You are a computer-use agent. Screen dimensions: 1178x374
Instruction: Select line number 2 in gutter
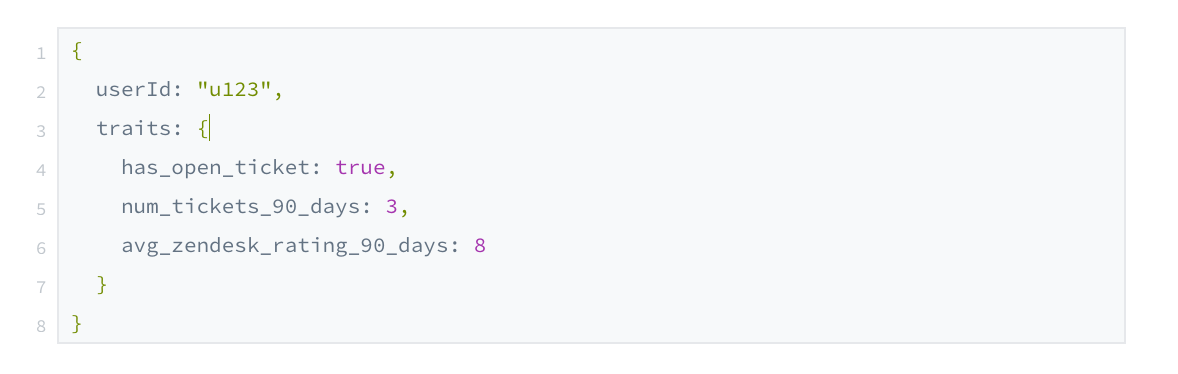coord(41,92)
